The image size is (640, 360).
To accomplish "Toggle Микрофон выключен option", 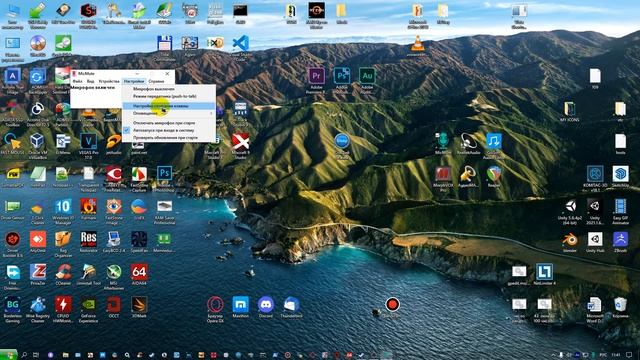I will pyautogui.click(x=169, y=89).
